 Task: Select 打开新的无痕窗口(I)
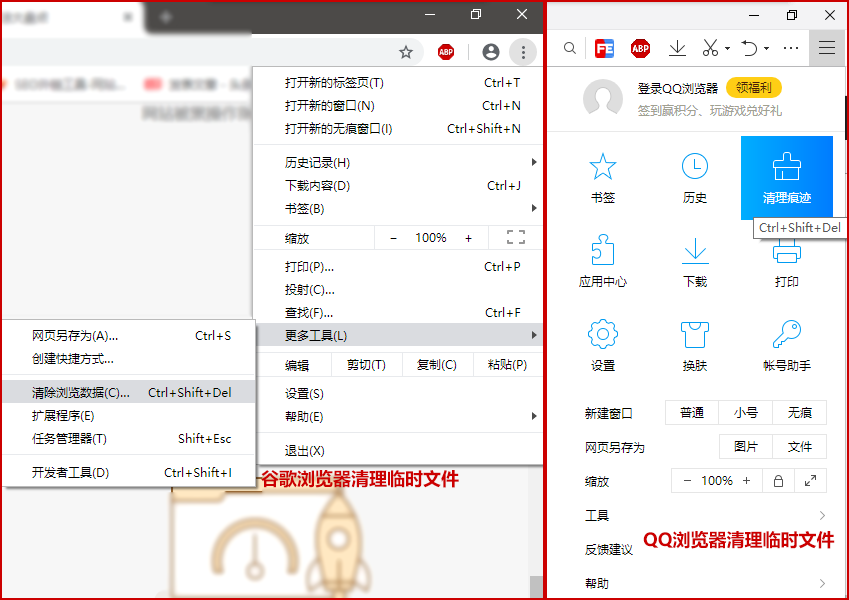[x=398, y=129]
